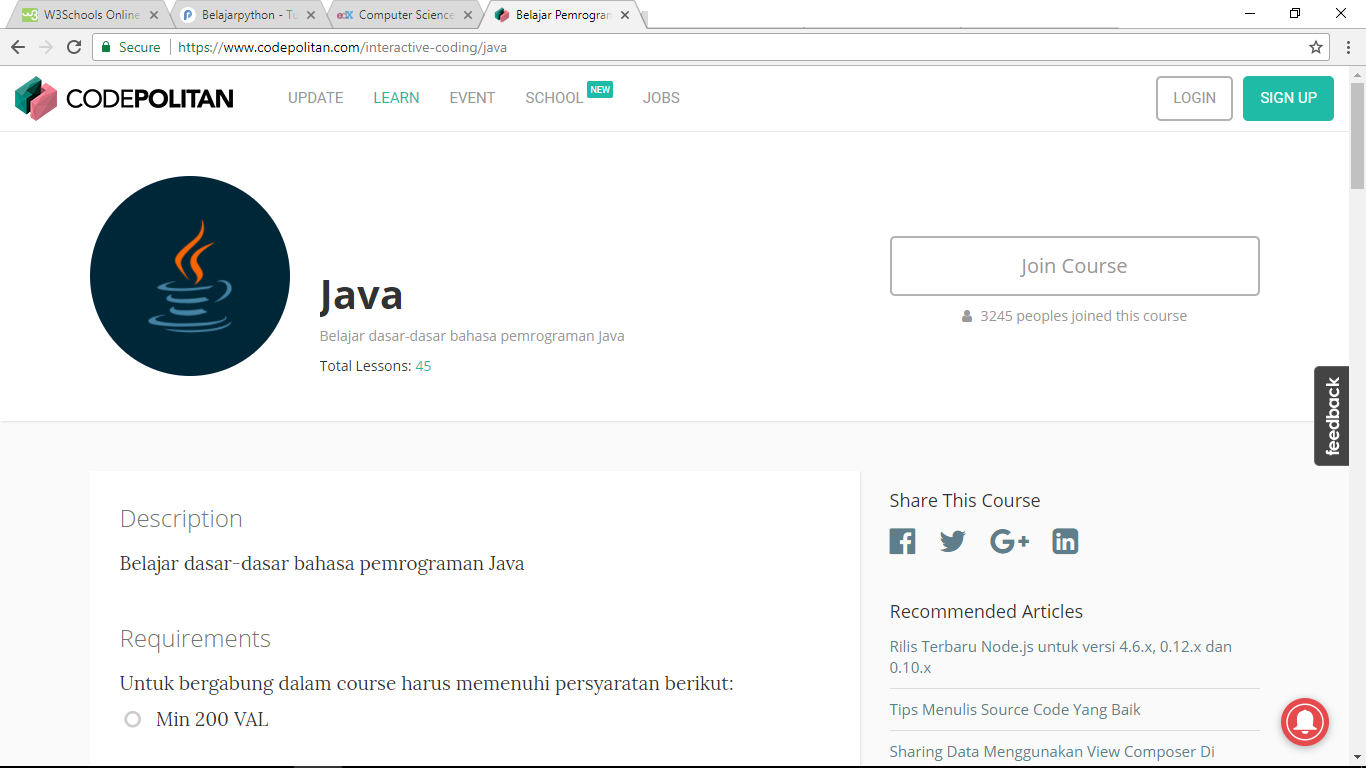Image resolution: width=1366 pixels, height=768 pixels.
Task: Open the SCHOOL menu item
Action: (554, 98)
